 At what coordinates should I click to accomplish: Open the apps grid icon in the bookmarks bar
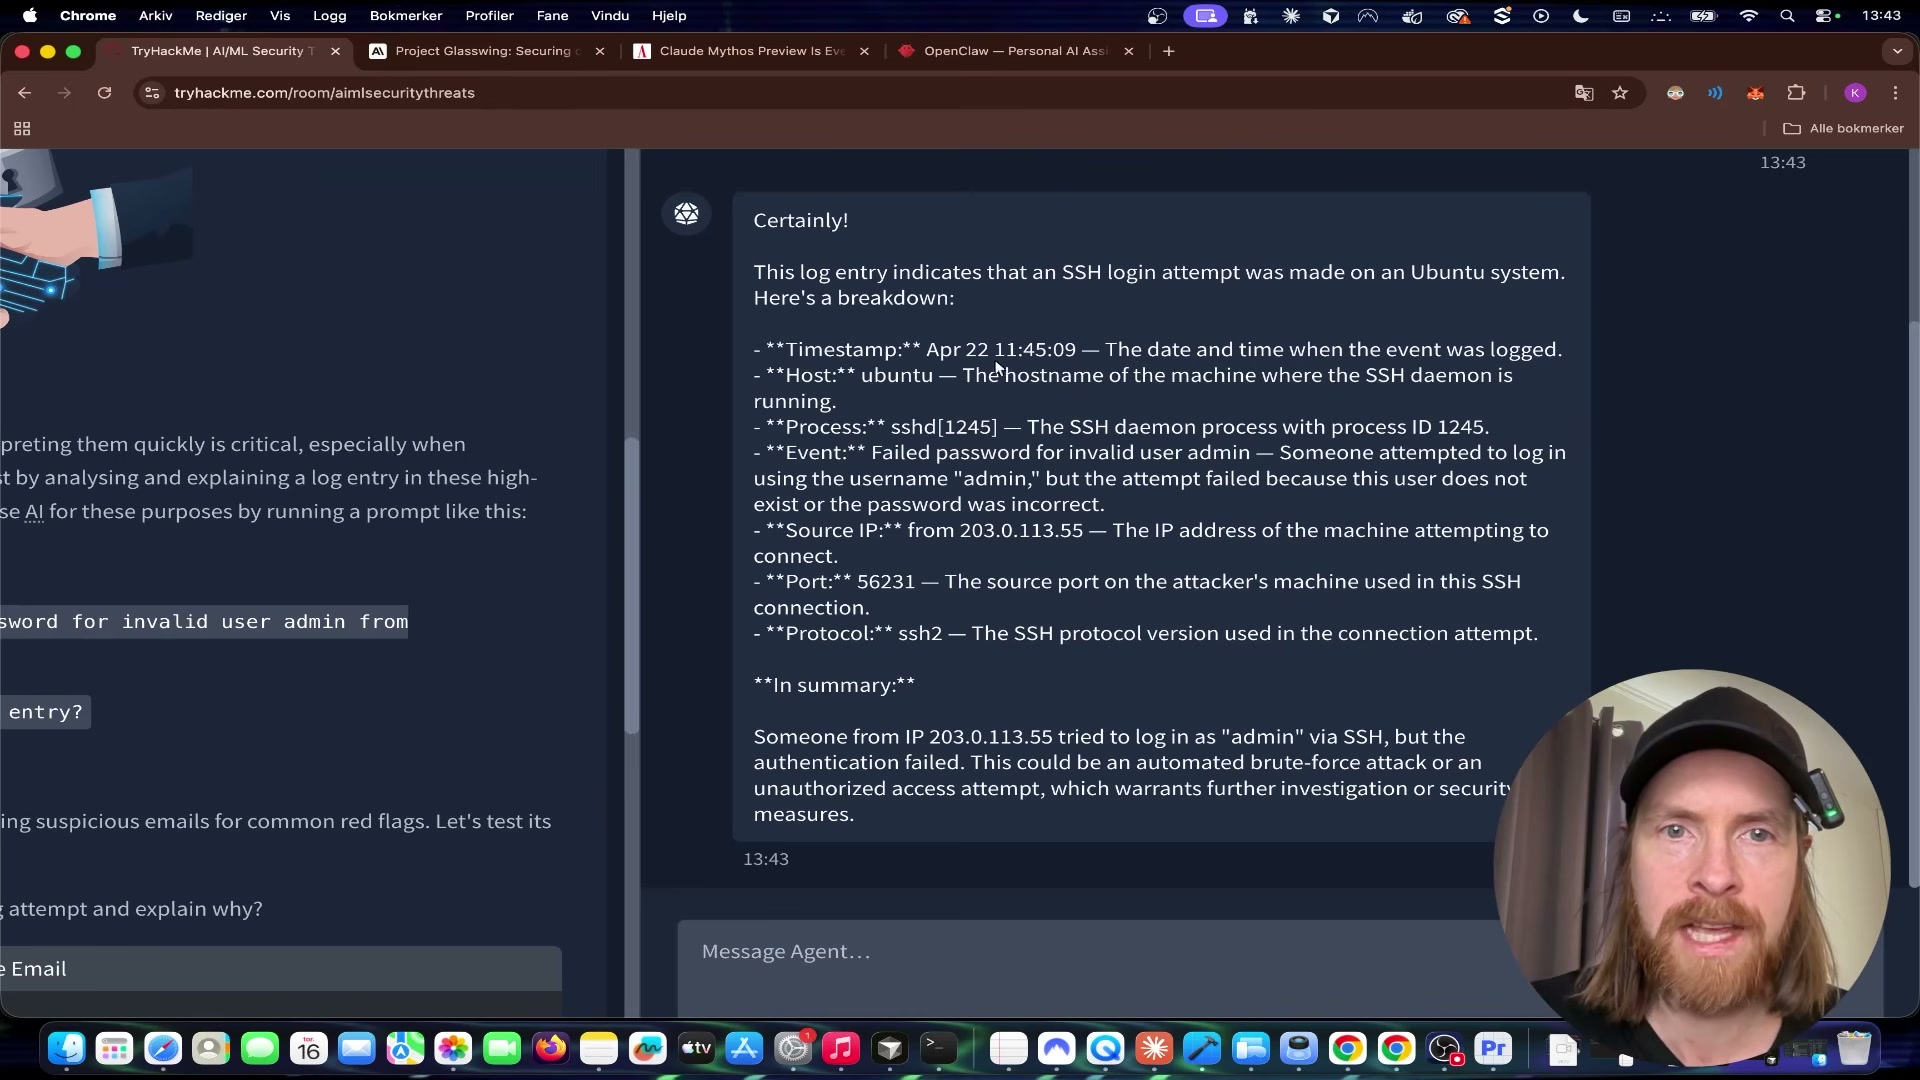click(x=22, y=129)
